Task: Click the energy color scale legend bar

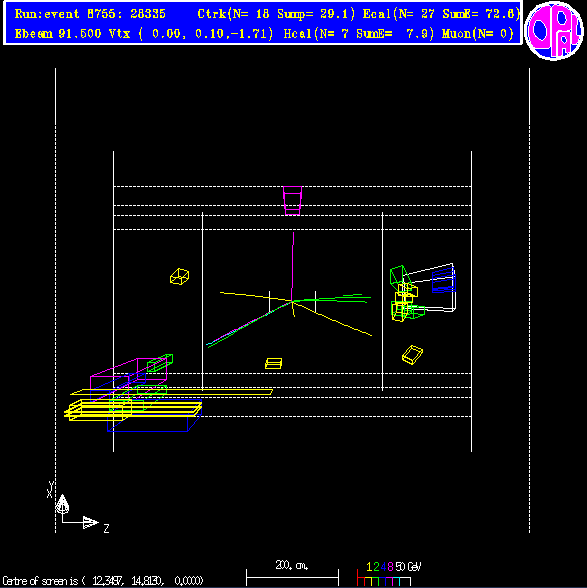Action: pos(383,578)
